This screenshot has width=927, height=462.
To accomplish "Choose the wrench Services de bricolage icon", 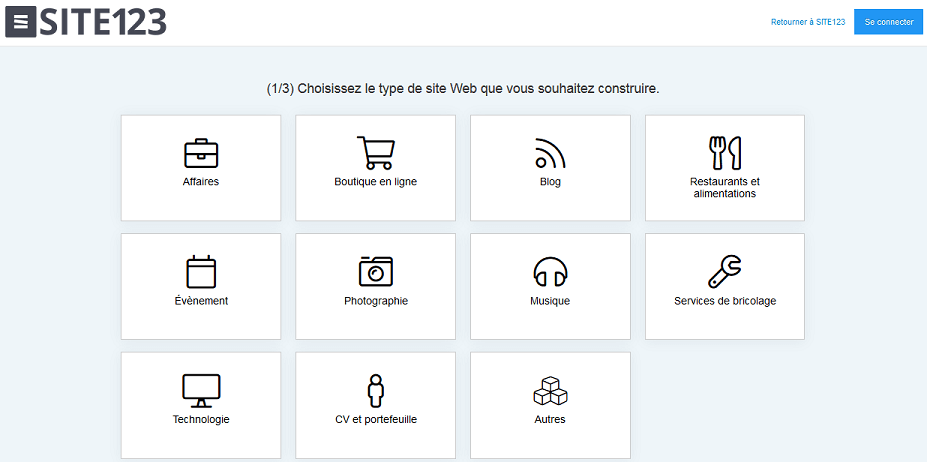I will coord(725,272).
